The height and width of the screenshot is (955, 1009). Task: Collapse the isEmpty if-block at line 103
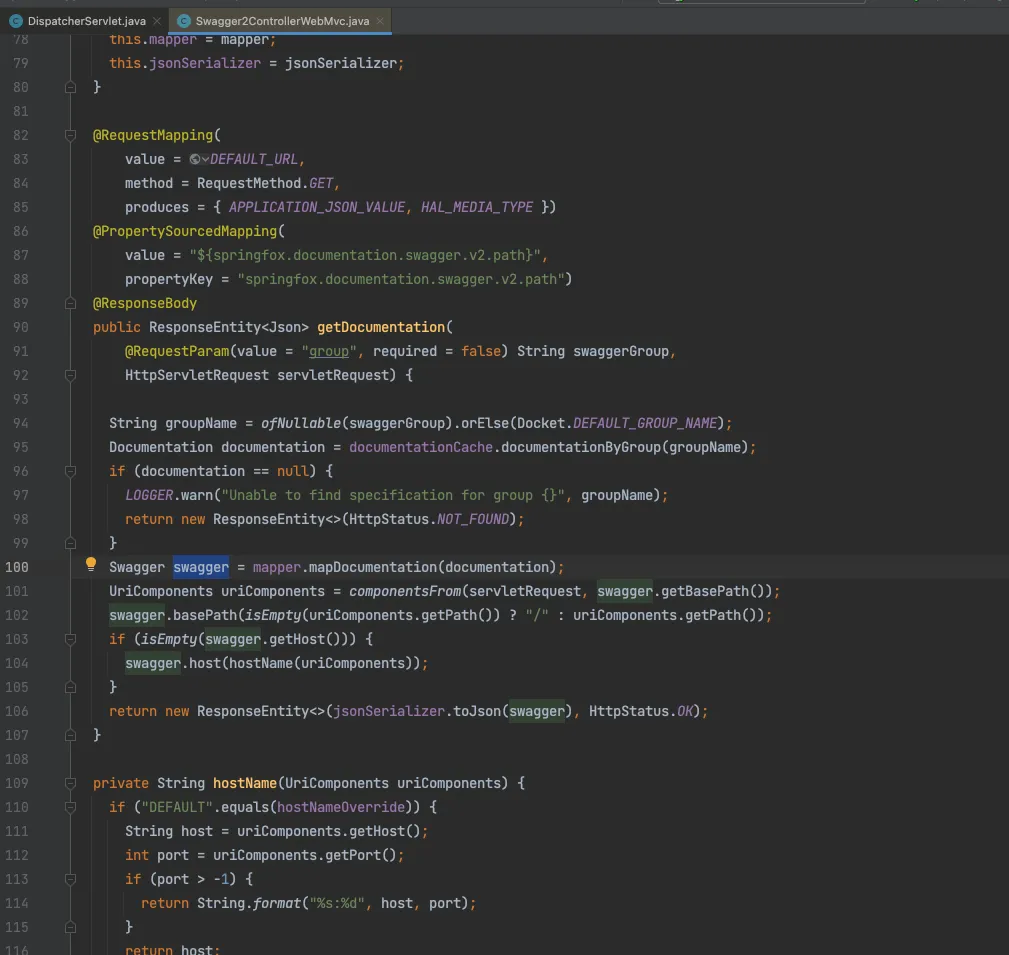click(70, 639)
